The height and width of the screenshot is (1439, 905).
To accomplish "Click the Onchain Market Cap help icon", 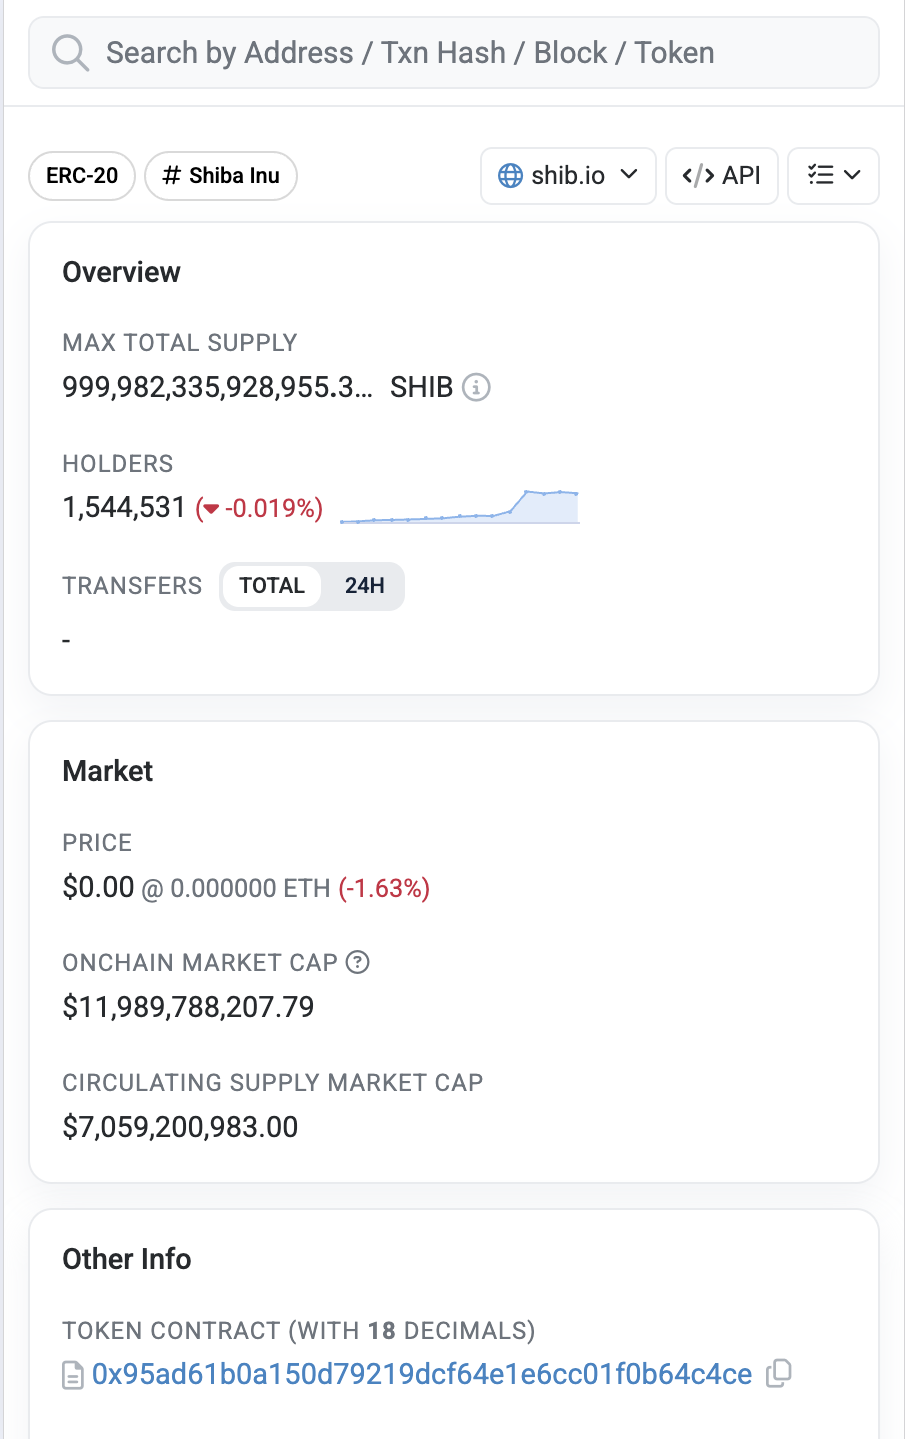I will pos(357,962).
